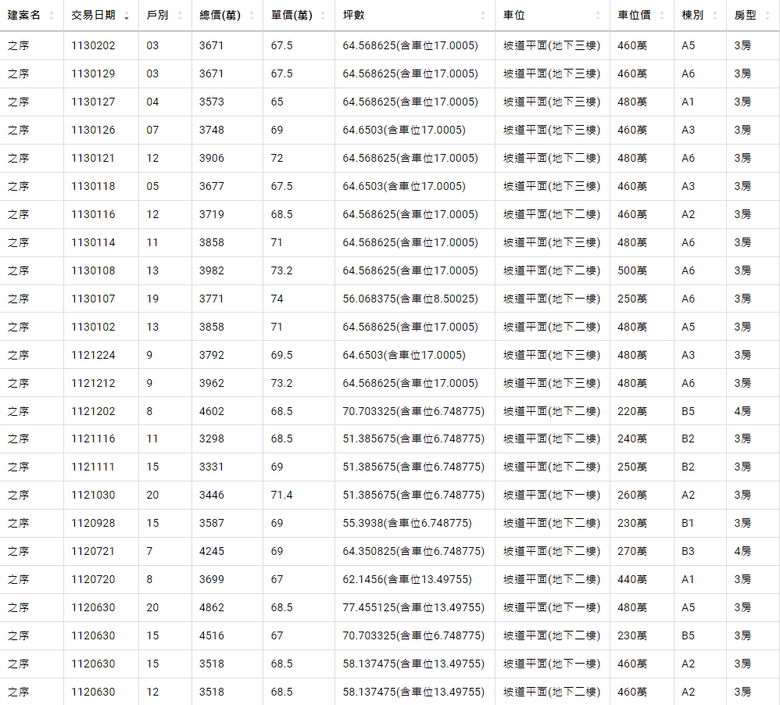The height and width of the screenshot is (705, 780).
Task: Click the 車位 column sort arrows
Action: pos(597,16)
